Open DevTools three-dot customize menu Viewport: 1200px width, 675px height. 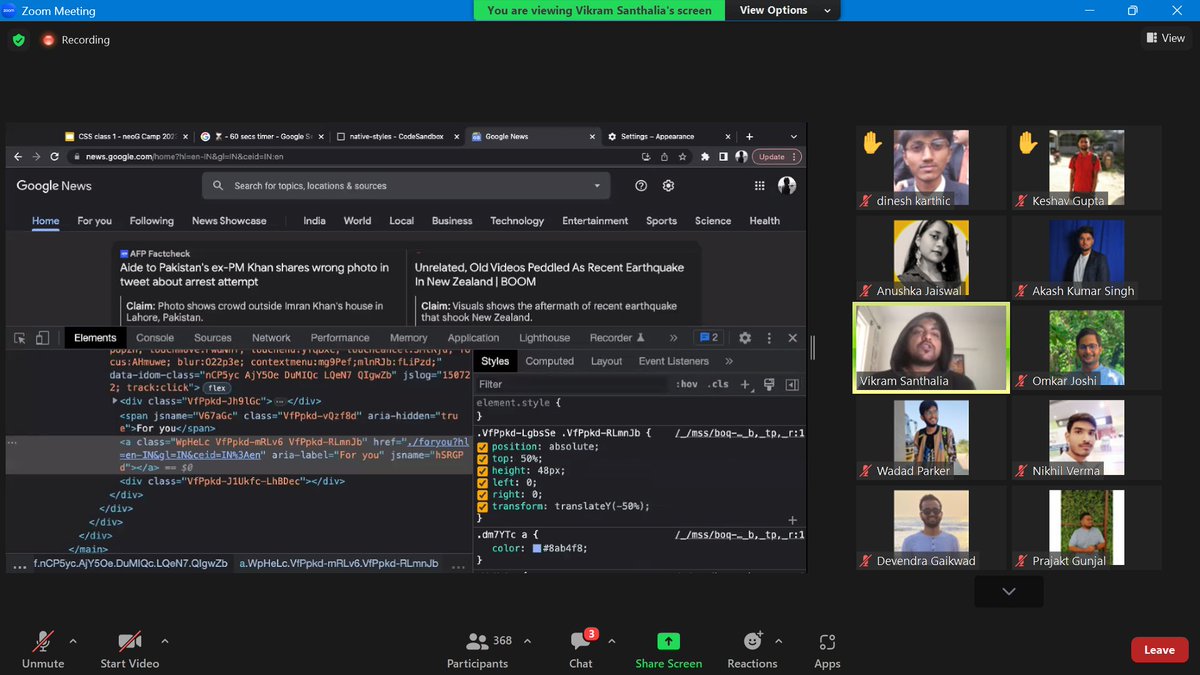769,338
